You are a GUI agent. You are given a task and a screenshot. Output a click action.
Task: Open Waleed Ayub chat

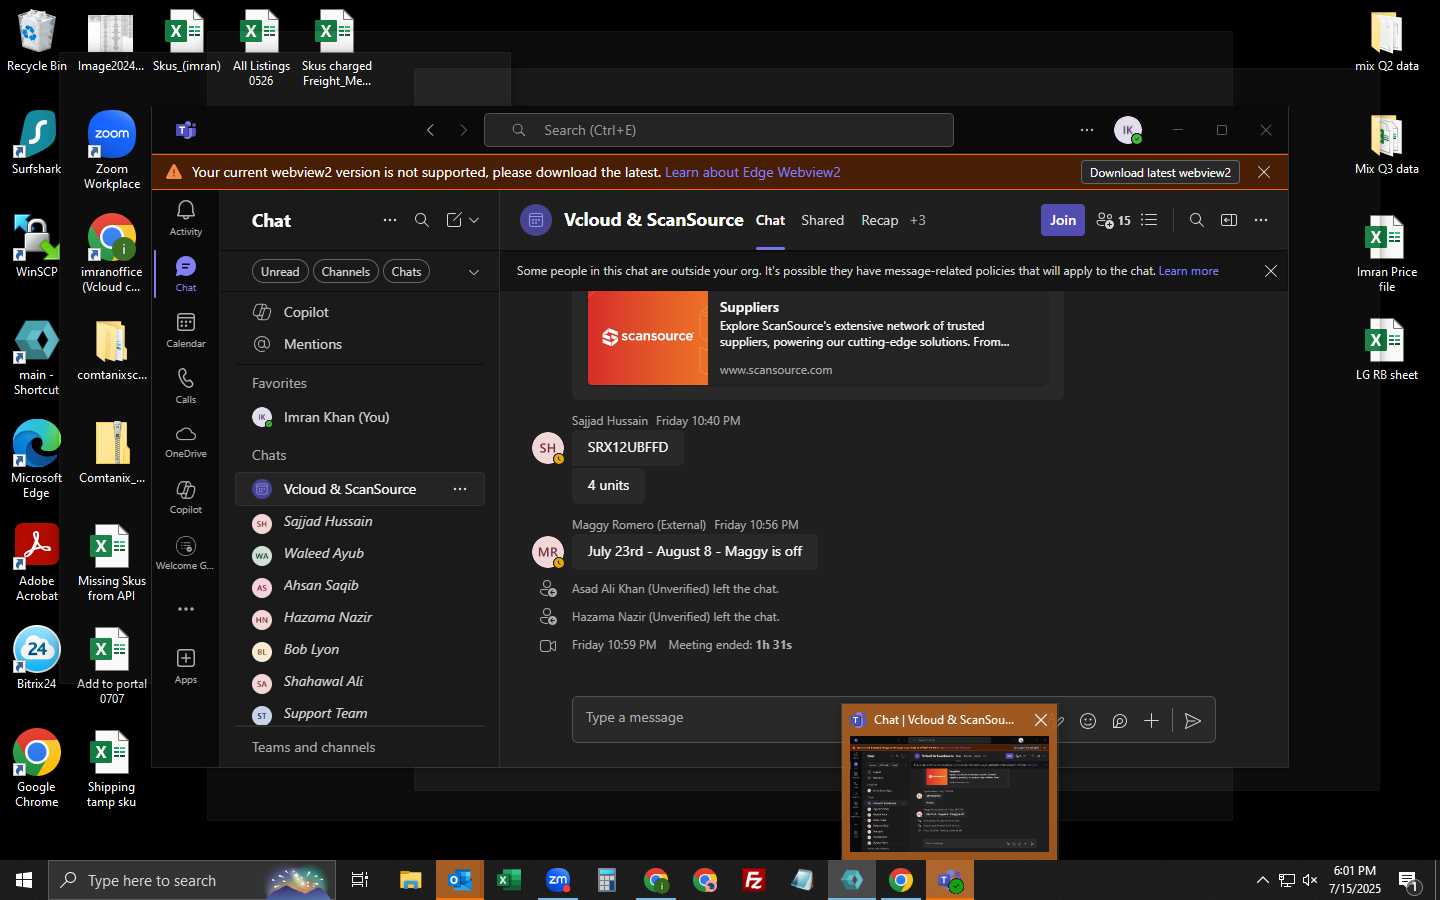(360, 553)
